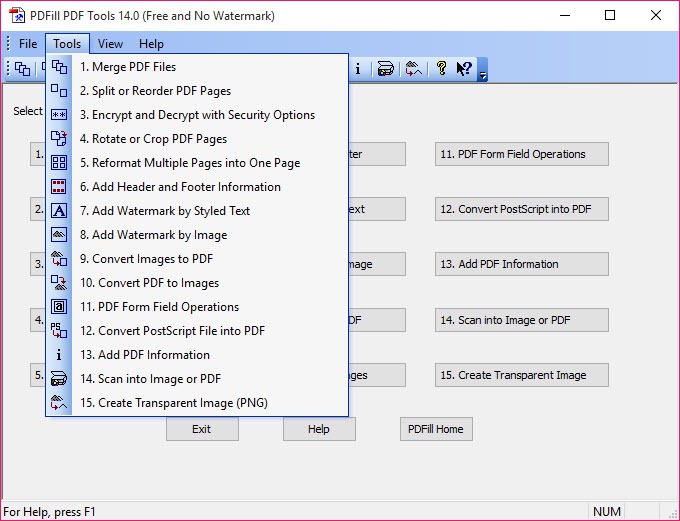
Task: Maximize the PDFill PDF Tools window
Action: tap(610, 16)
